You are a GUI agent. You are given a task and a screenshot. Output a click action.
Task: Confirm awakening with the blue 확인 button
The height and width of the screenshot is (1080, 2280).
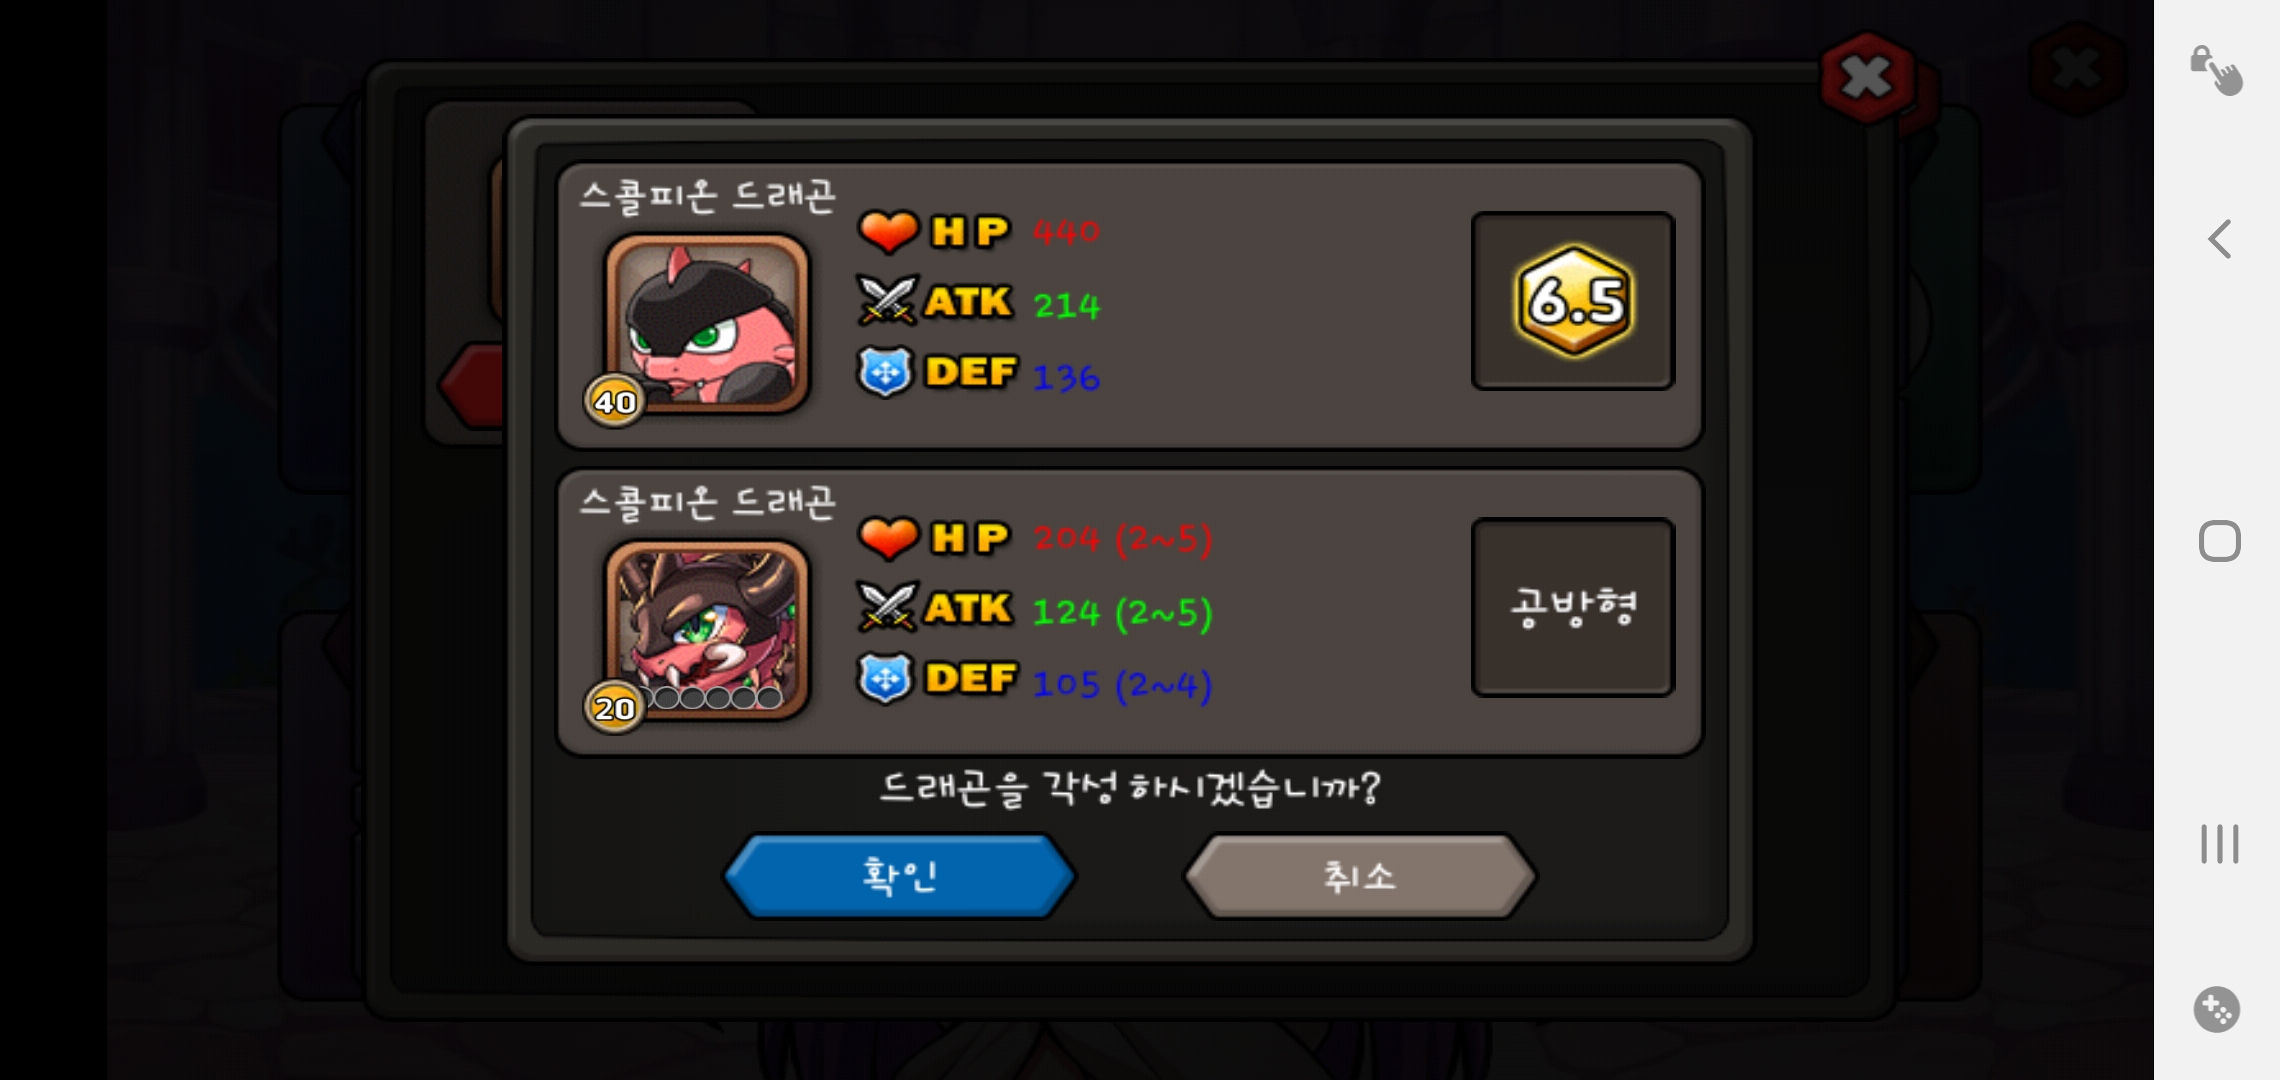(x=899, y=876)
